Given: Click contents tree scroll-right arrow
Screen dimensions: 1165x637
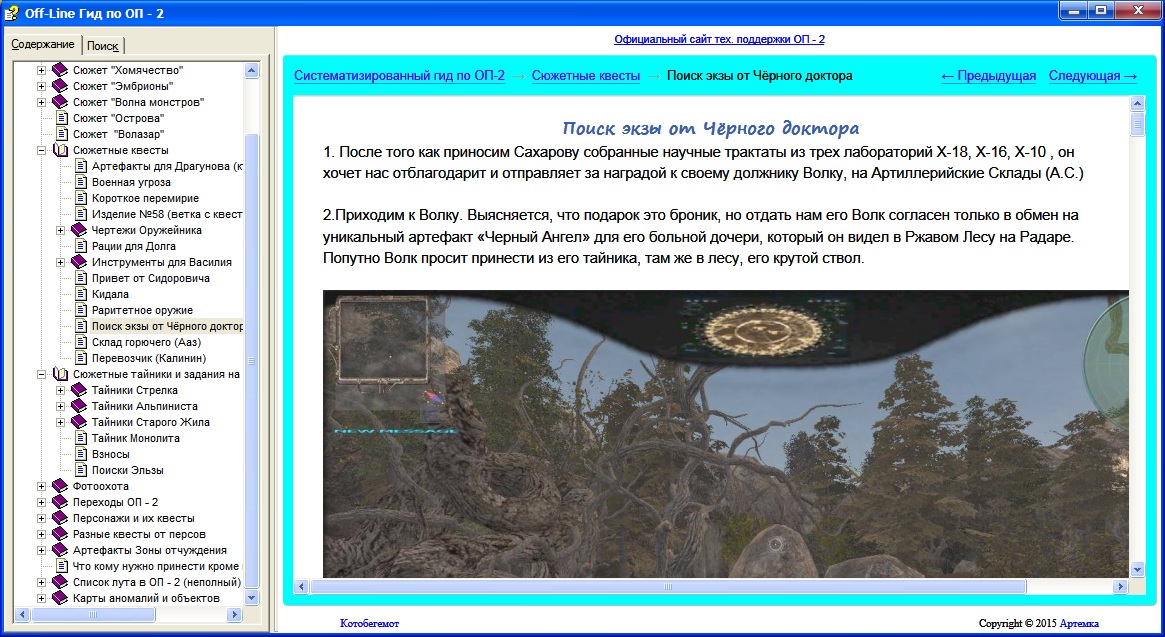Looking at the screenshot, I should [x=234, y=615].
